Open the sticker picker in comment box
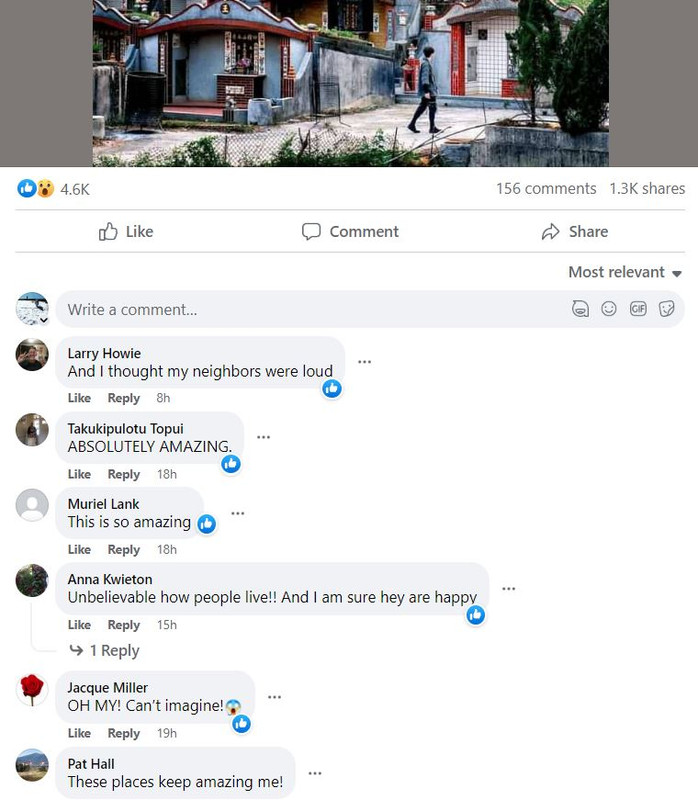This screenshot has width=698, height=800. tap(666, 309)
